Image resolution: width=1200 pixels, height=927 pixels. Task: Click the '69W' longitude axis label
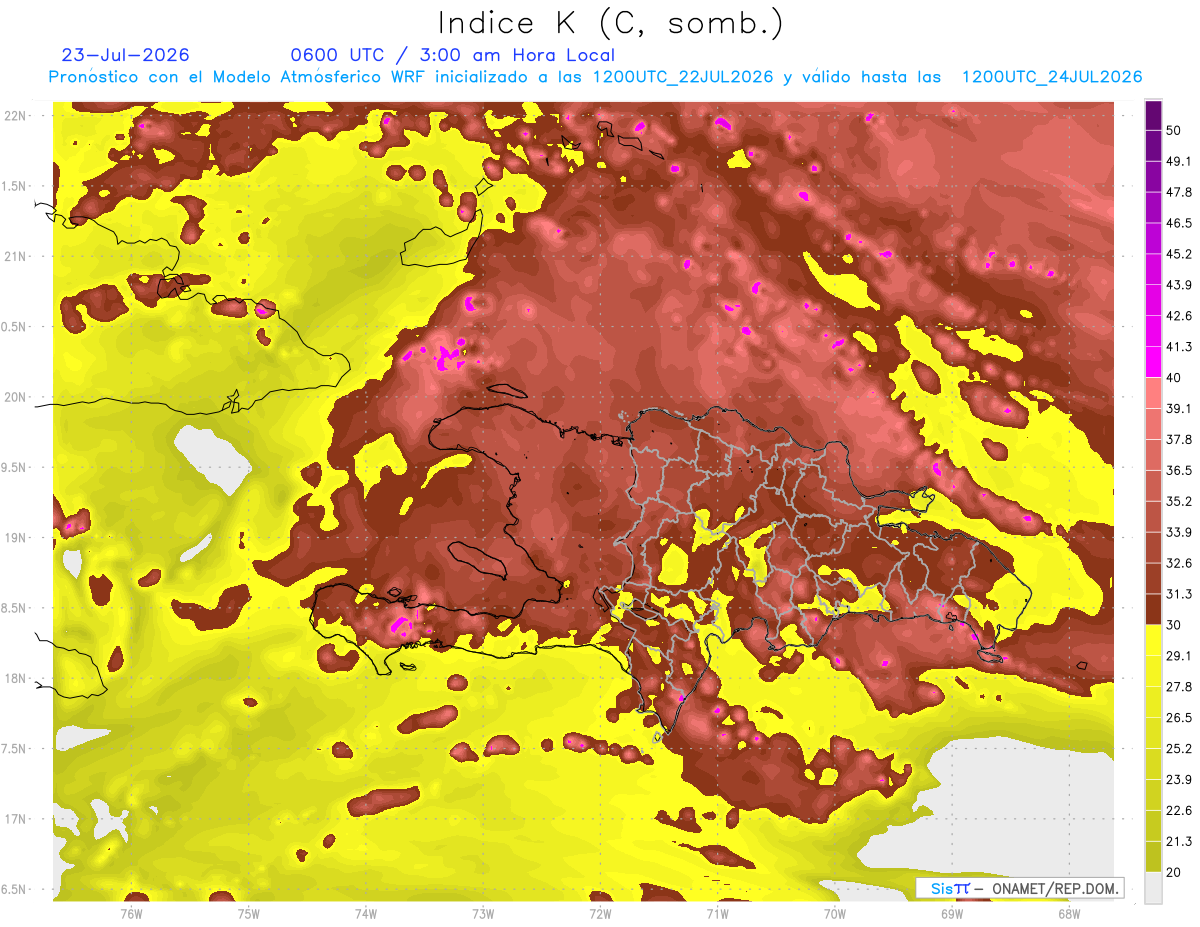tap(951, 914)
